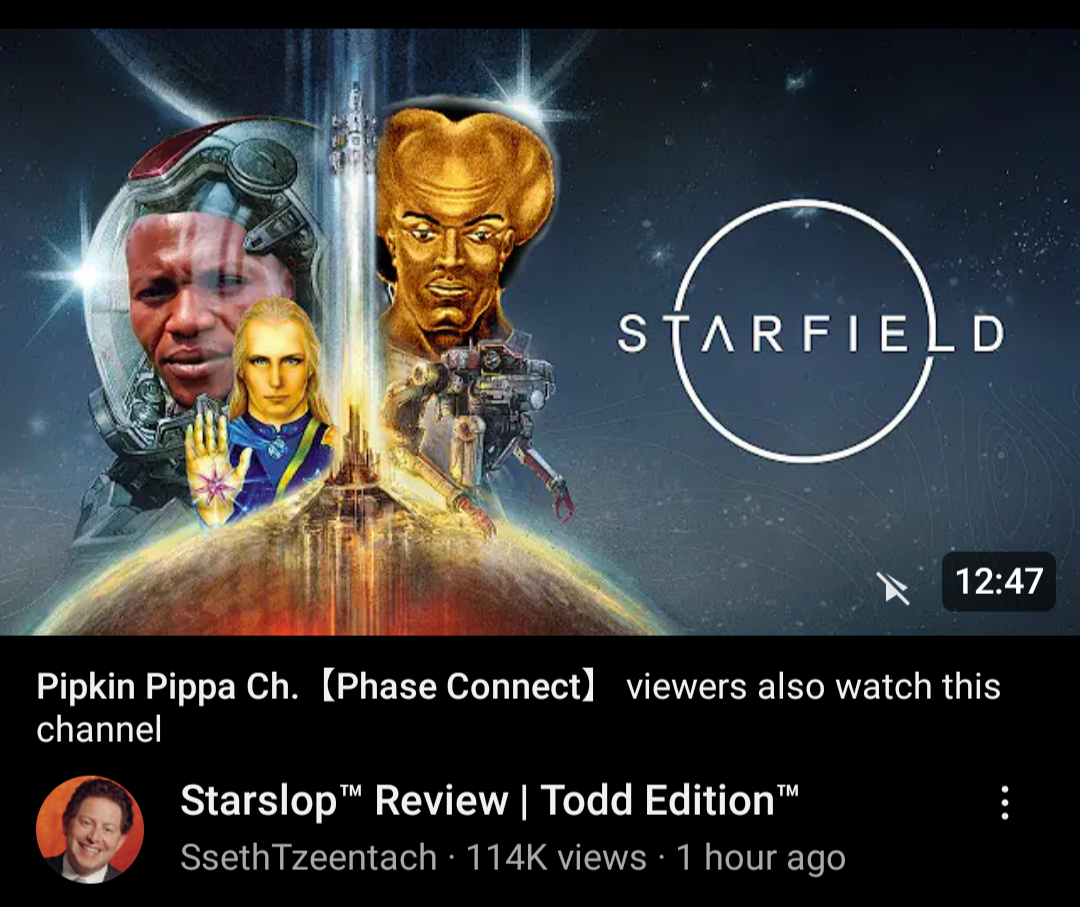Screen dimensions: 1080x907
Task: Tap the muted speaker icon on thumbnail
Action: (x=893, y=589)
